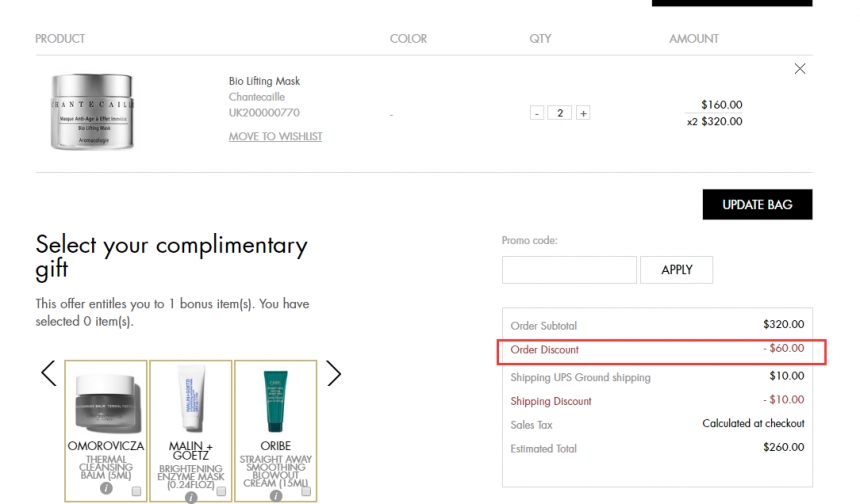Screen dimensions: 860x504
Task: Increase quantity with plus button
Action: click(x=583, y=113)
